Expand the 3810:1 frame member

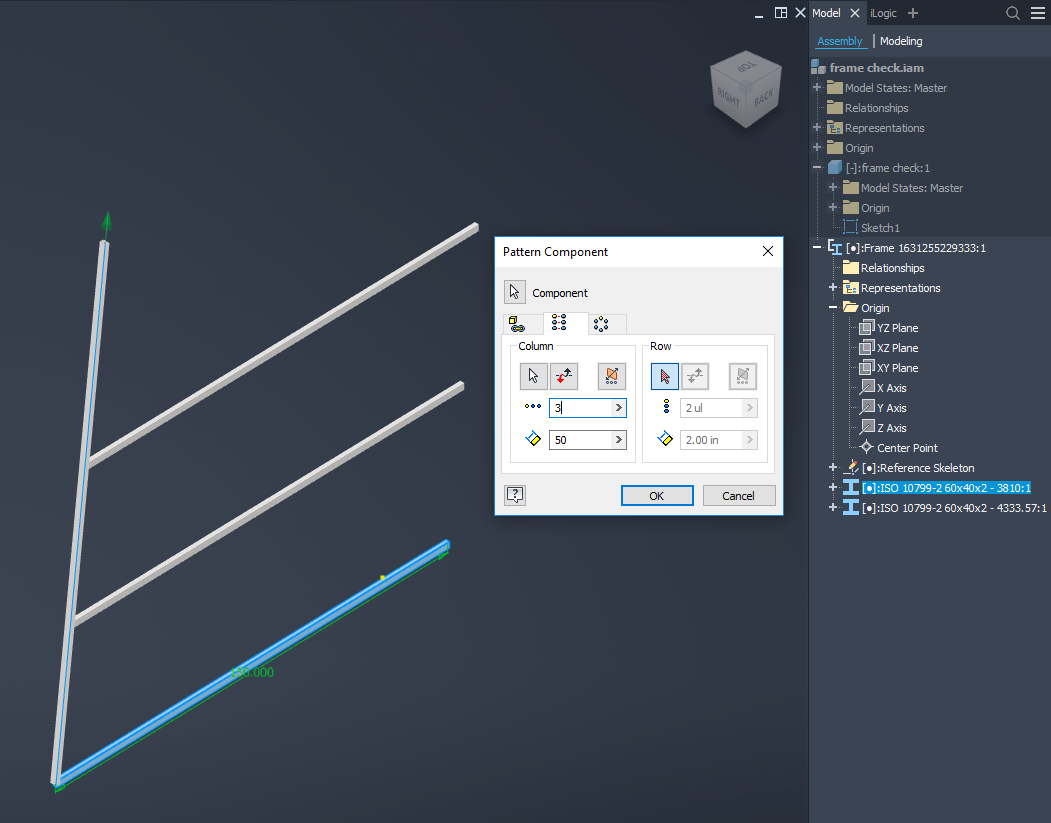pos(833,488)
